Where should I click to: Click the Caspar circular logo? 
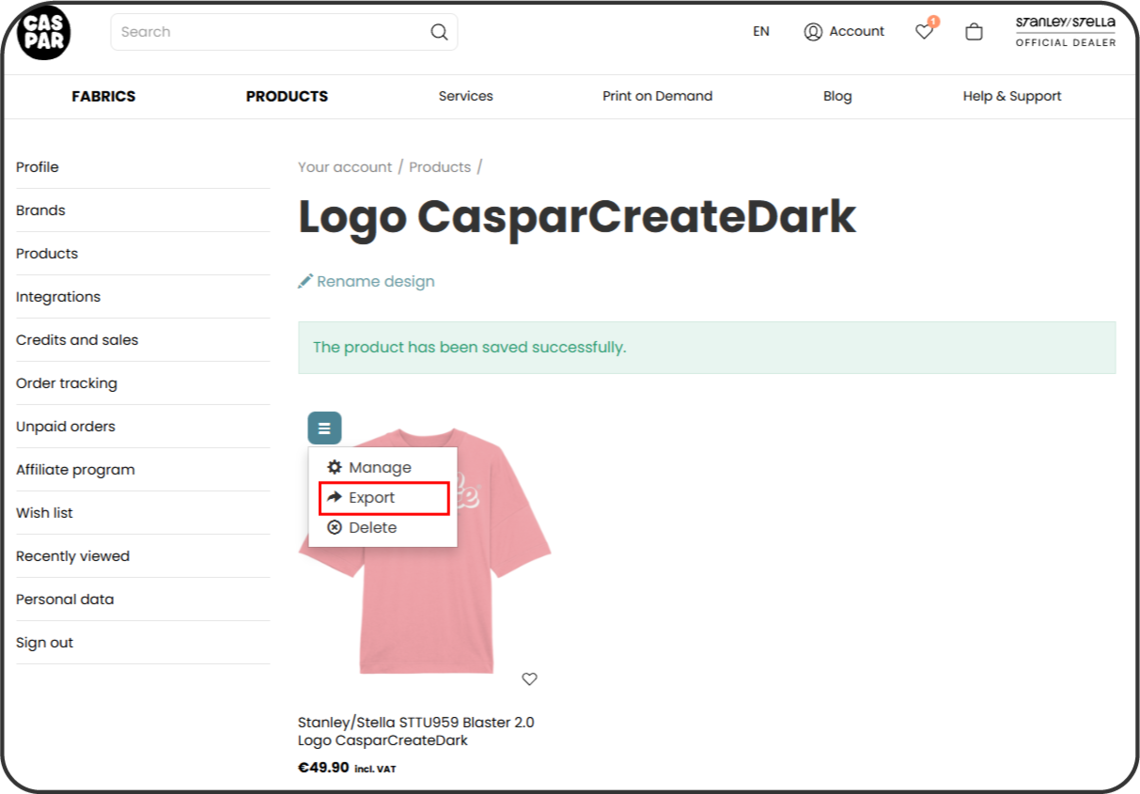point(42,33)
